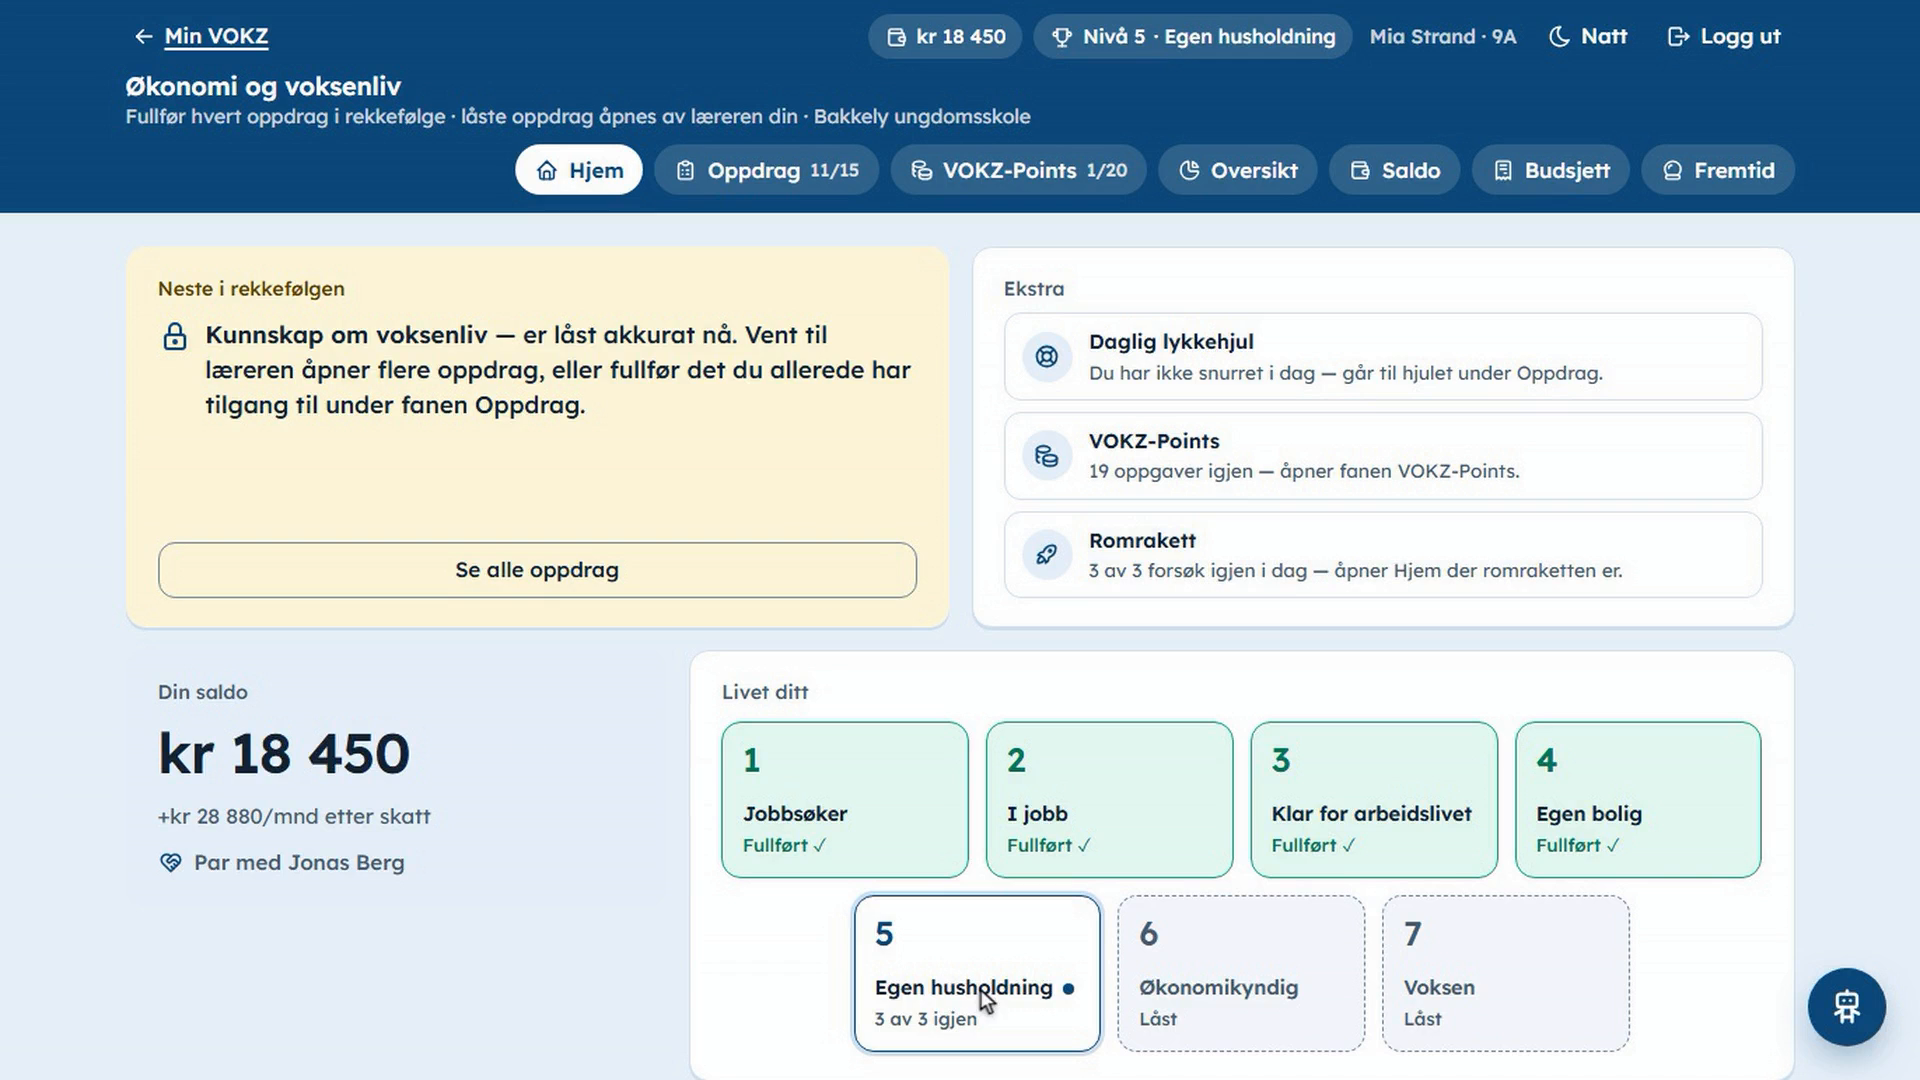Image resolution: width=1920 pixels, height=1080 pixels.
Task: Click the wallet balance pill kr 18 450
Action: 945,37
